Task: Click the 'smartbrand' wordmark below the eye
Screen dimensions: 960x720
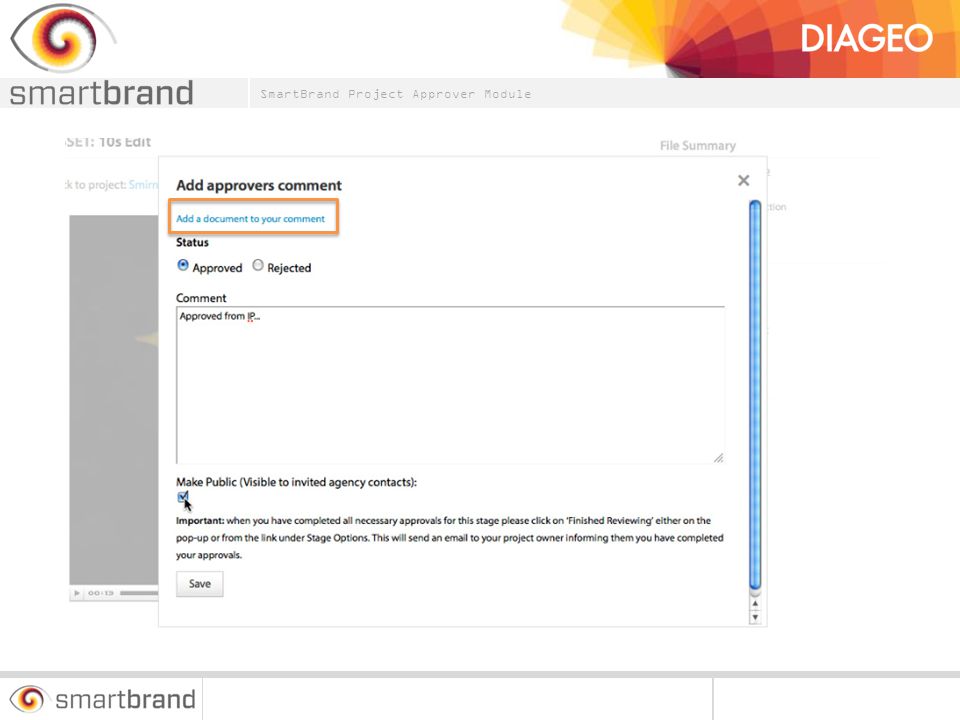Action: pos(102,93)
